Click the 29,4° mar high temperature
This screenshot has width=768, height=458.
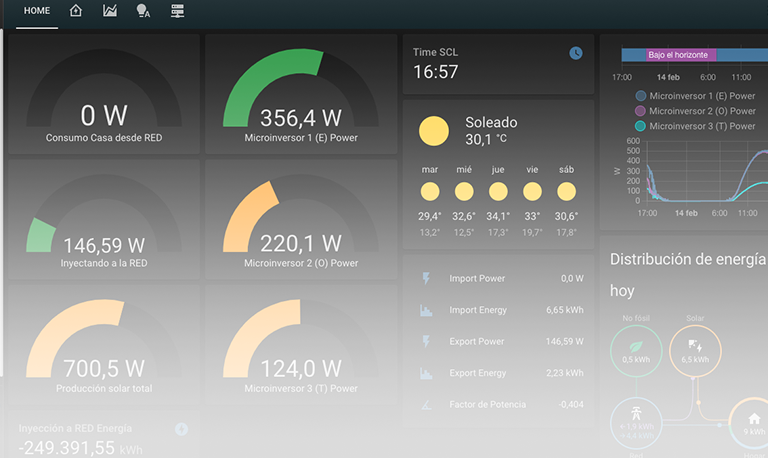(430, 216)
